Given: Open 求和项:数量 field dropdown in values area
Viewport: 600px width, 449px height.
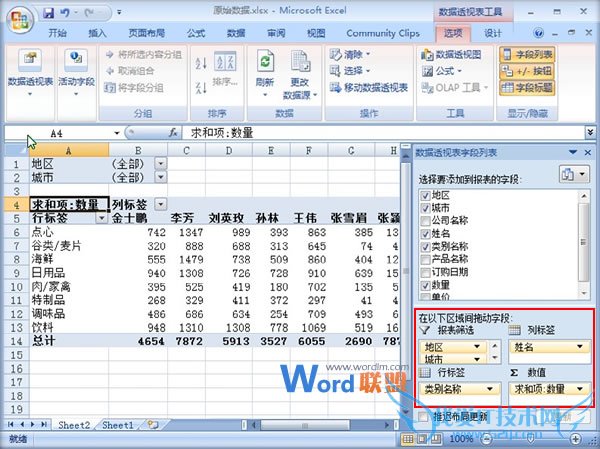Looking at the screenshot, I should pyautogui.click(x=580, y=389).
